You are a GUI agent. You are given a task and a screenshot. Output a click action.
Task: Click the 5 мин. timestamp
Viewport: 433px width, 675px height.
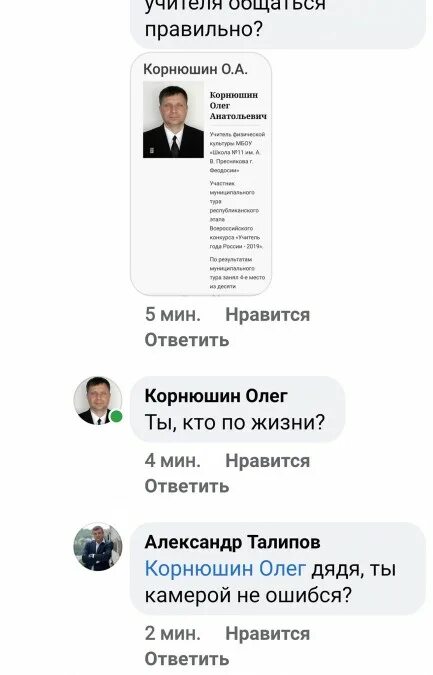point(173,315)
